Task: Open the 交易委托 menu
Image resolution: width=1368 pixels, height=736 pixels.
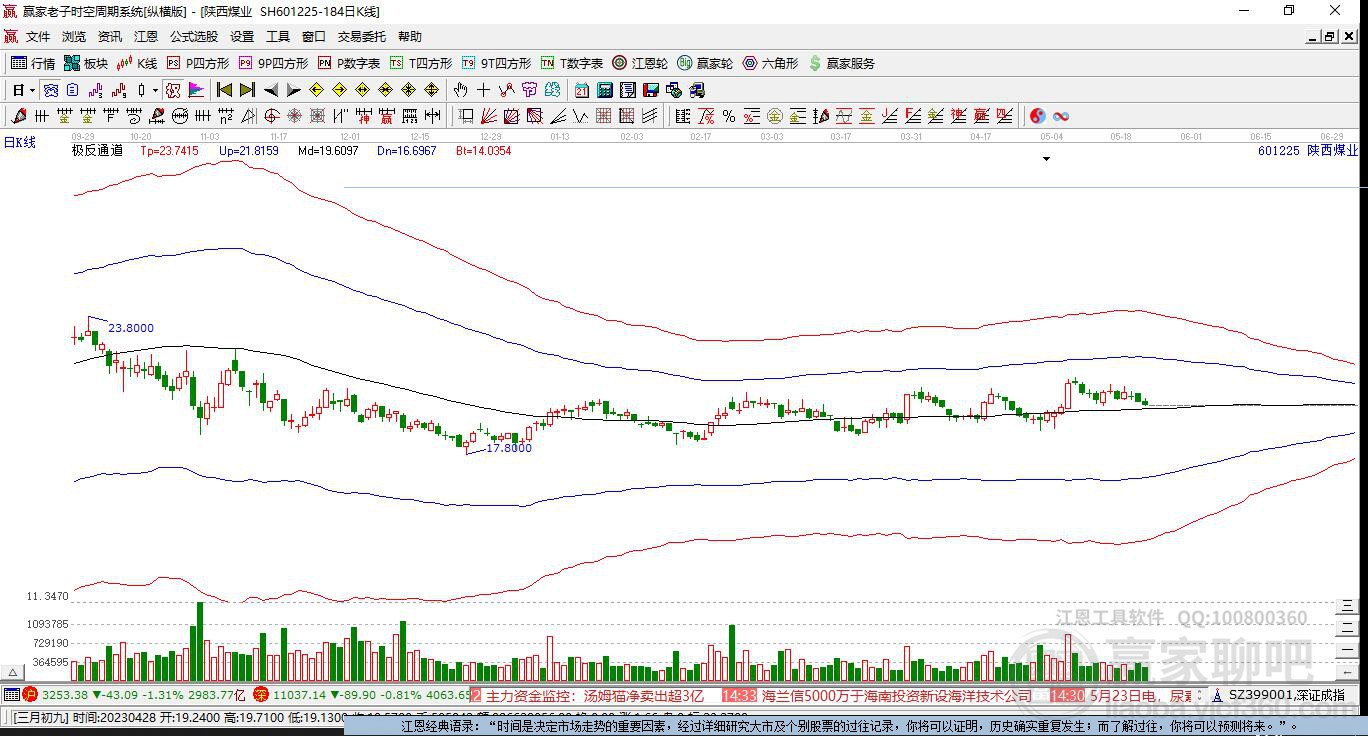Action: pyautogui.click(x=361, y=36)
